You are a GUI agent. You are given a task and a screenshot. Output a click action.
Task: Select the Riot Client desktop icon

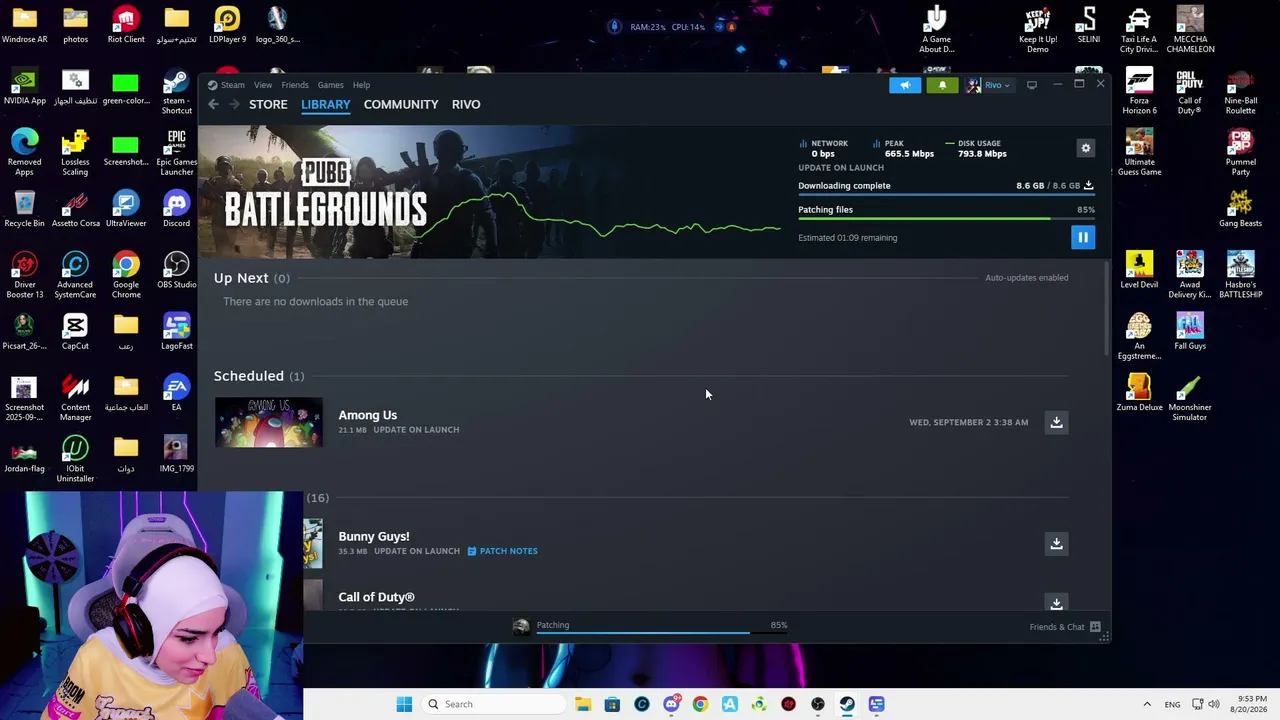126,25
